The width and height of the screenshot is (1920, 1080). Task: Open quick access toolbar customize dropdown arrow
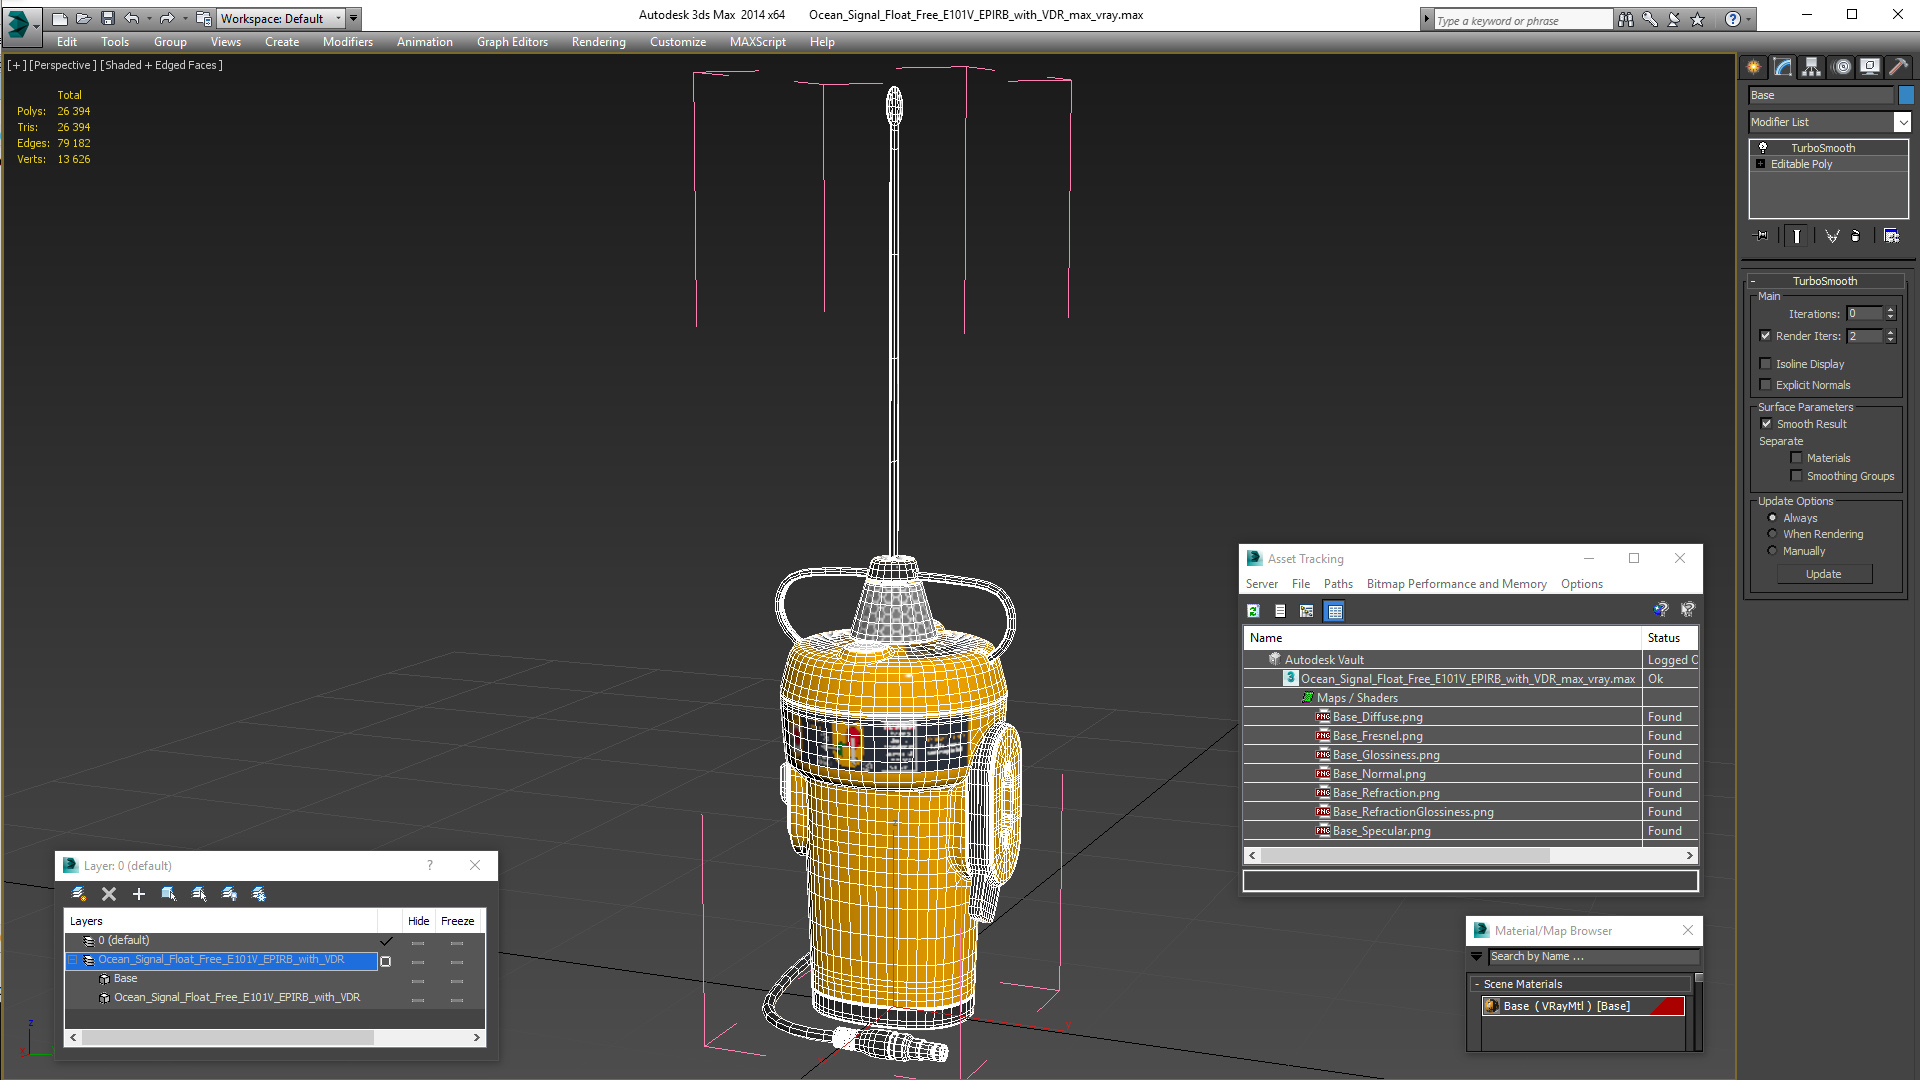[x=353, y=18]
